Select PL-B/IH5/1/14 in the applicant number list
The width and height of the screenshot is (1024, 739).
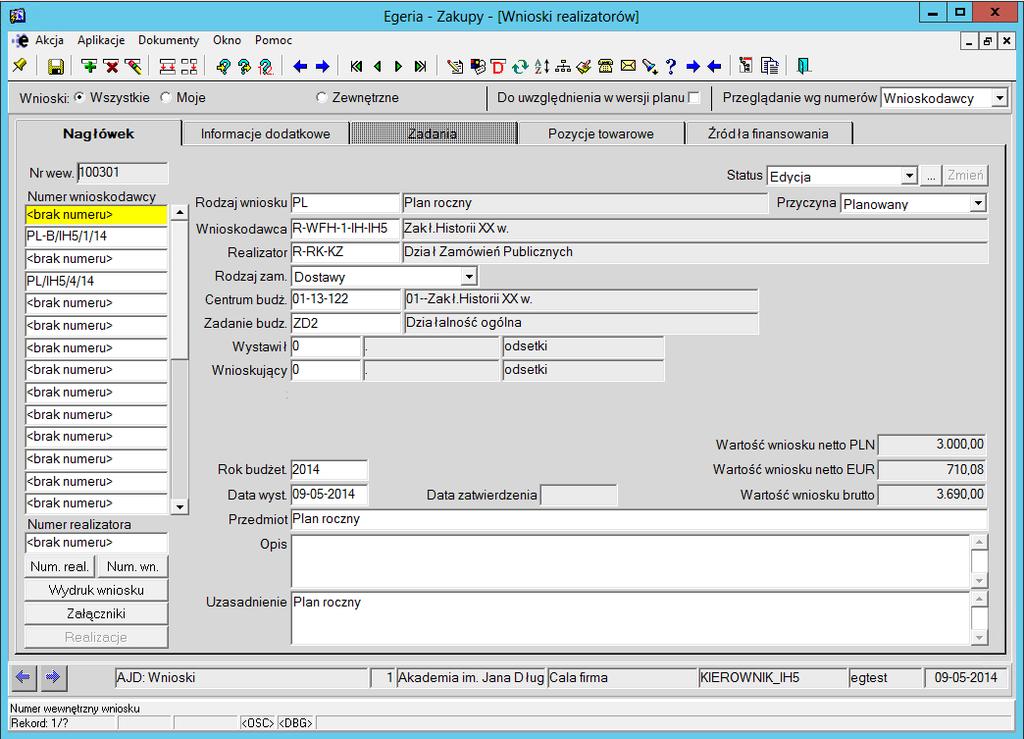tap(96, 236)
